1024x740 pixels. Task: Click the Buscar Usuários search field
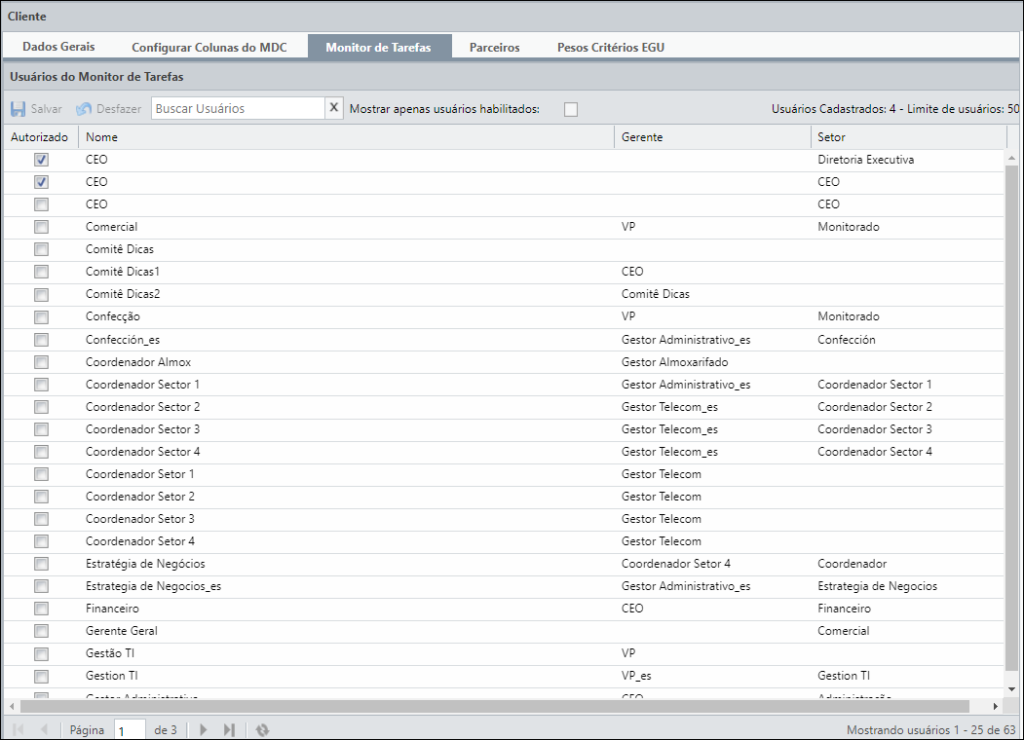(x=238, y=108)
